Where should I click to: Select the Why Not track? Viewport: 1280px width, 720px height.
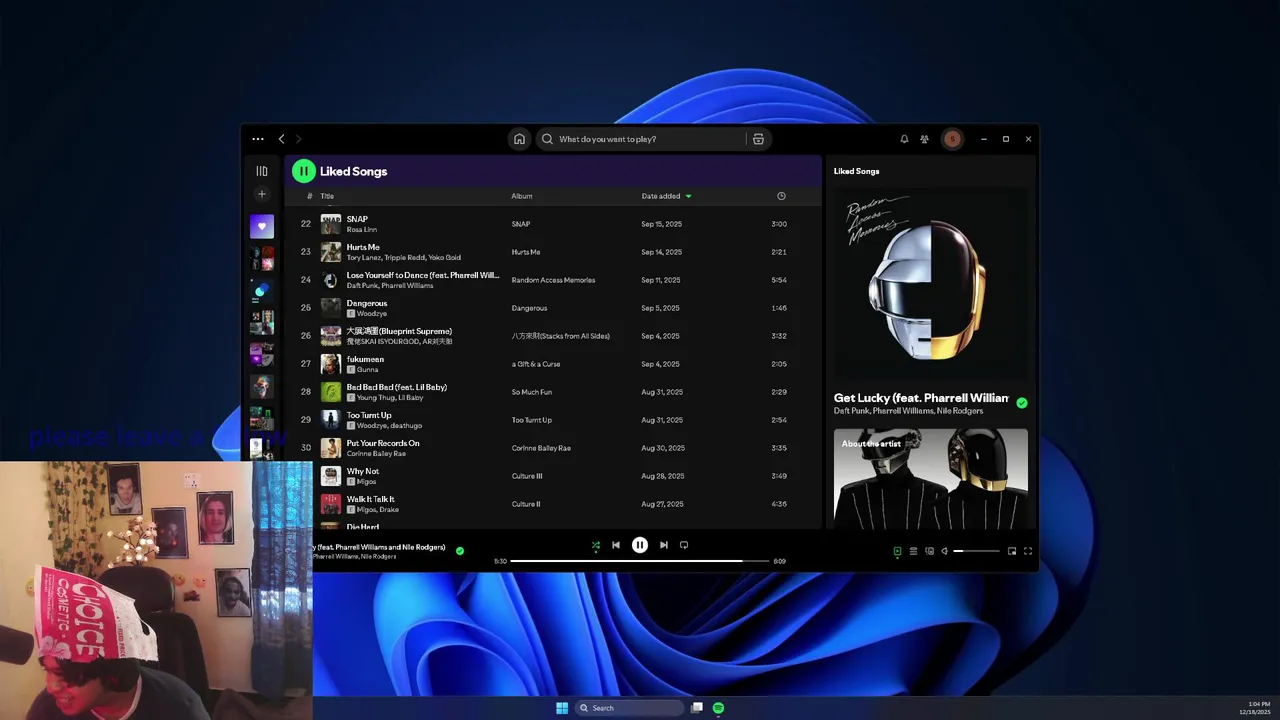click(x=555, y=476)
